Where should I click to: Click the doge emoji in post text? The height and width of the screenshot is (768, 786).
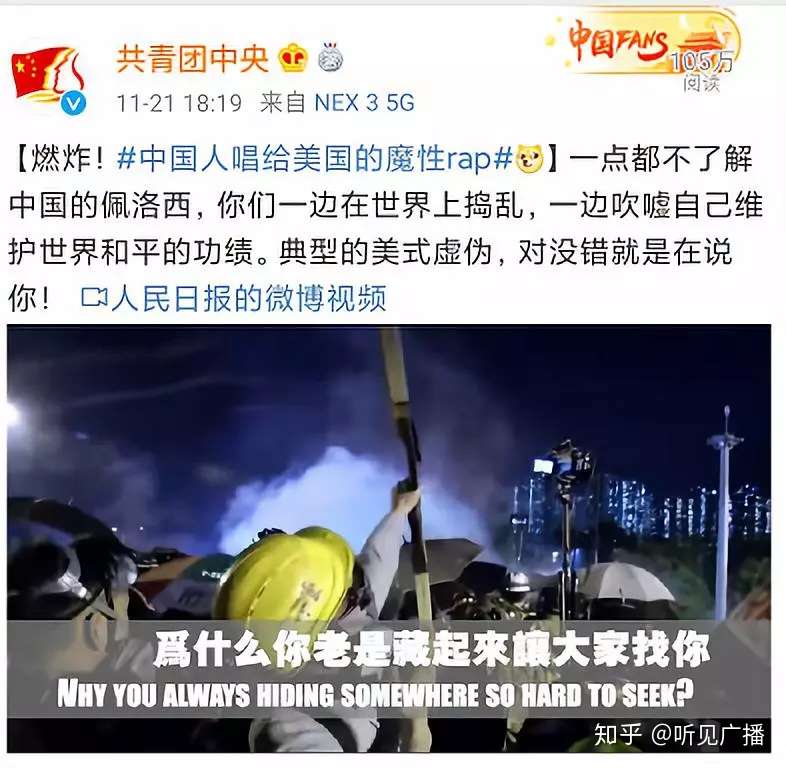click(530, 159)
